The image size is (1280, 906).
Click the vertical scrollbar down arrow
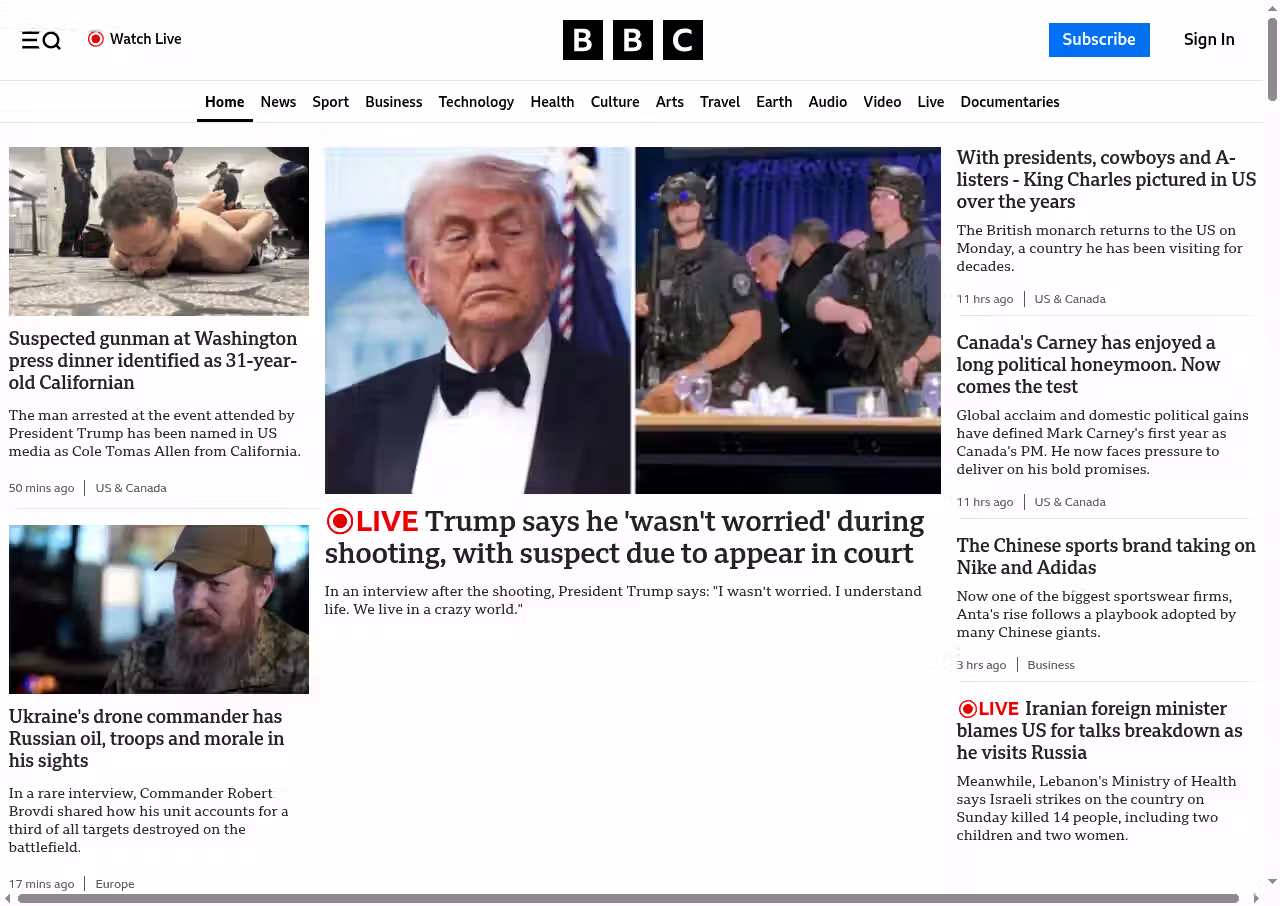tap(1272, 881)
